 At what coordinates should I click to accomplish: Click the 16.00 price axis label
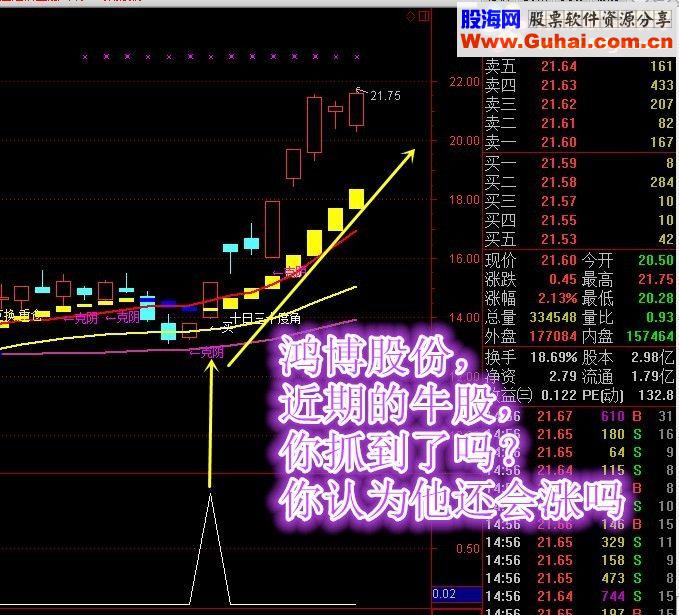click(464, 259)
